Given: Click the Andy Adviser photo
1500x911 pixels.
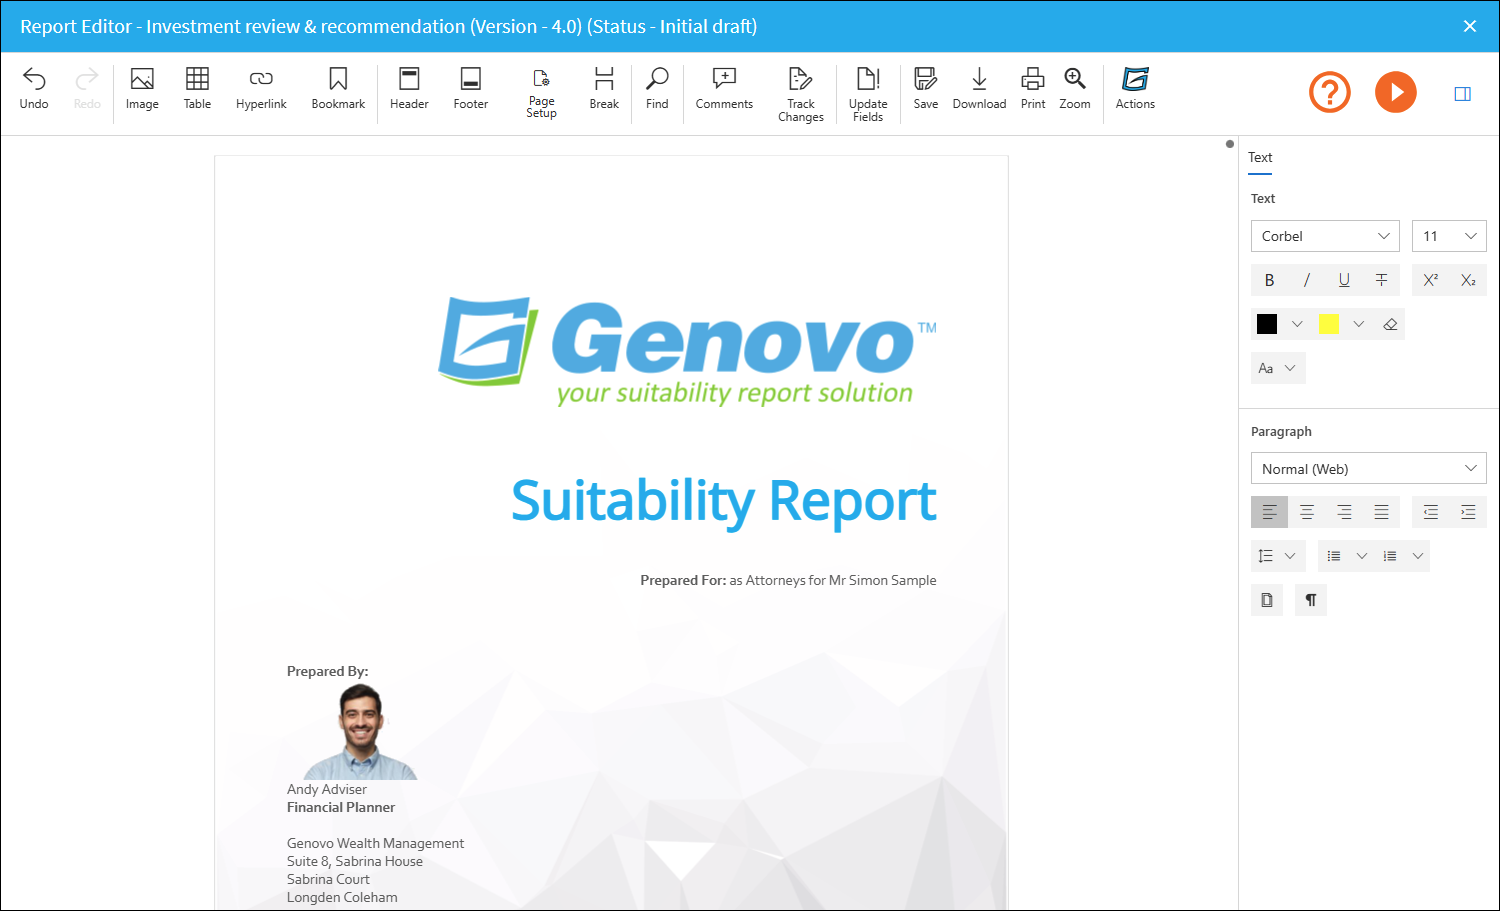Looking at the screenshot, I should click(x=360, y=732).
